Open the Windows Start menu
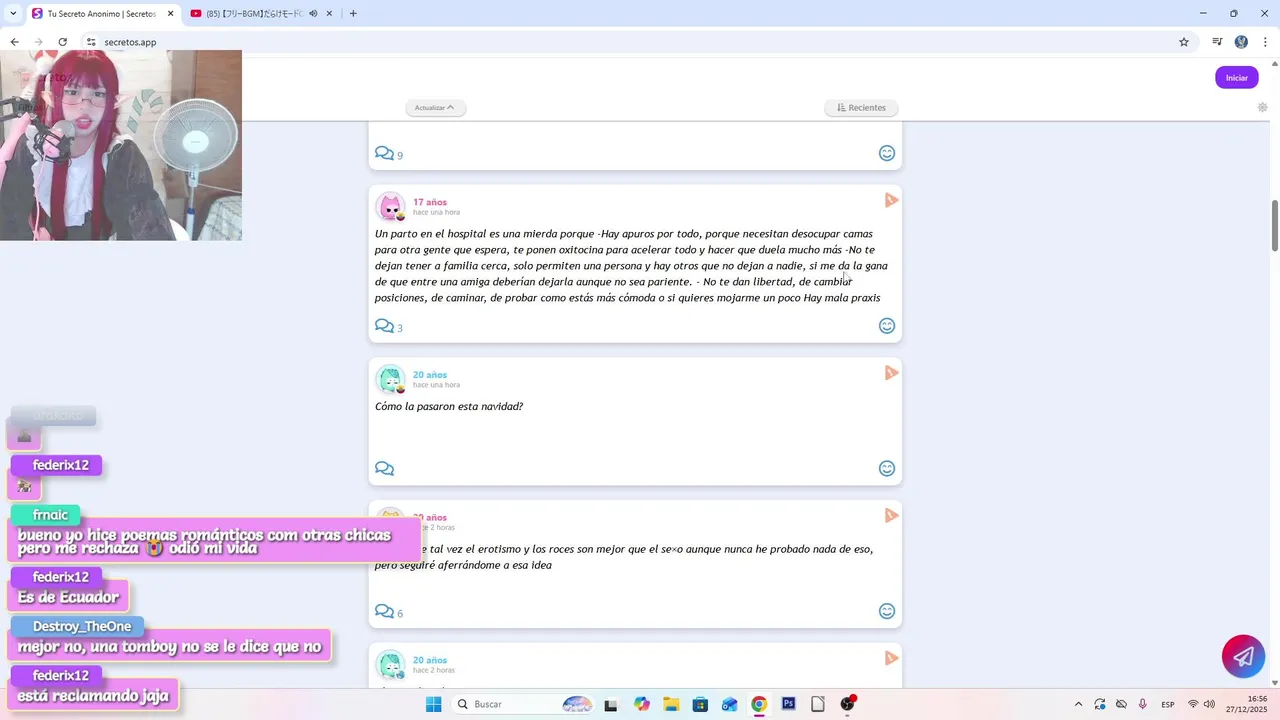This screenshot has height=720, width=1280. pos(433,704)
